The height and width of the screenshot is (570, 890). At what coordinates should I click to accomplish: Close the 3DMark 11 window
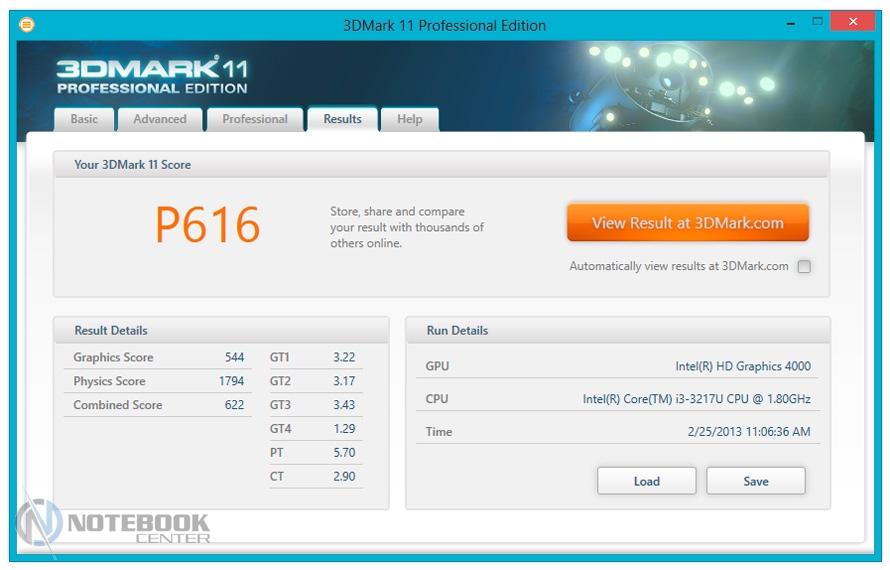pos(853,22)
